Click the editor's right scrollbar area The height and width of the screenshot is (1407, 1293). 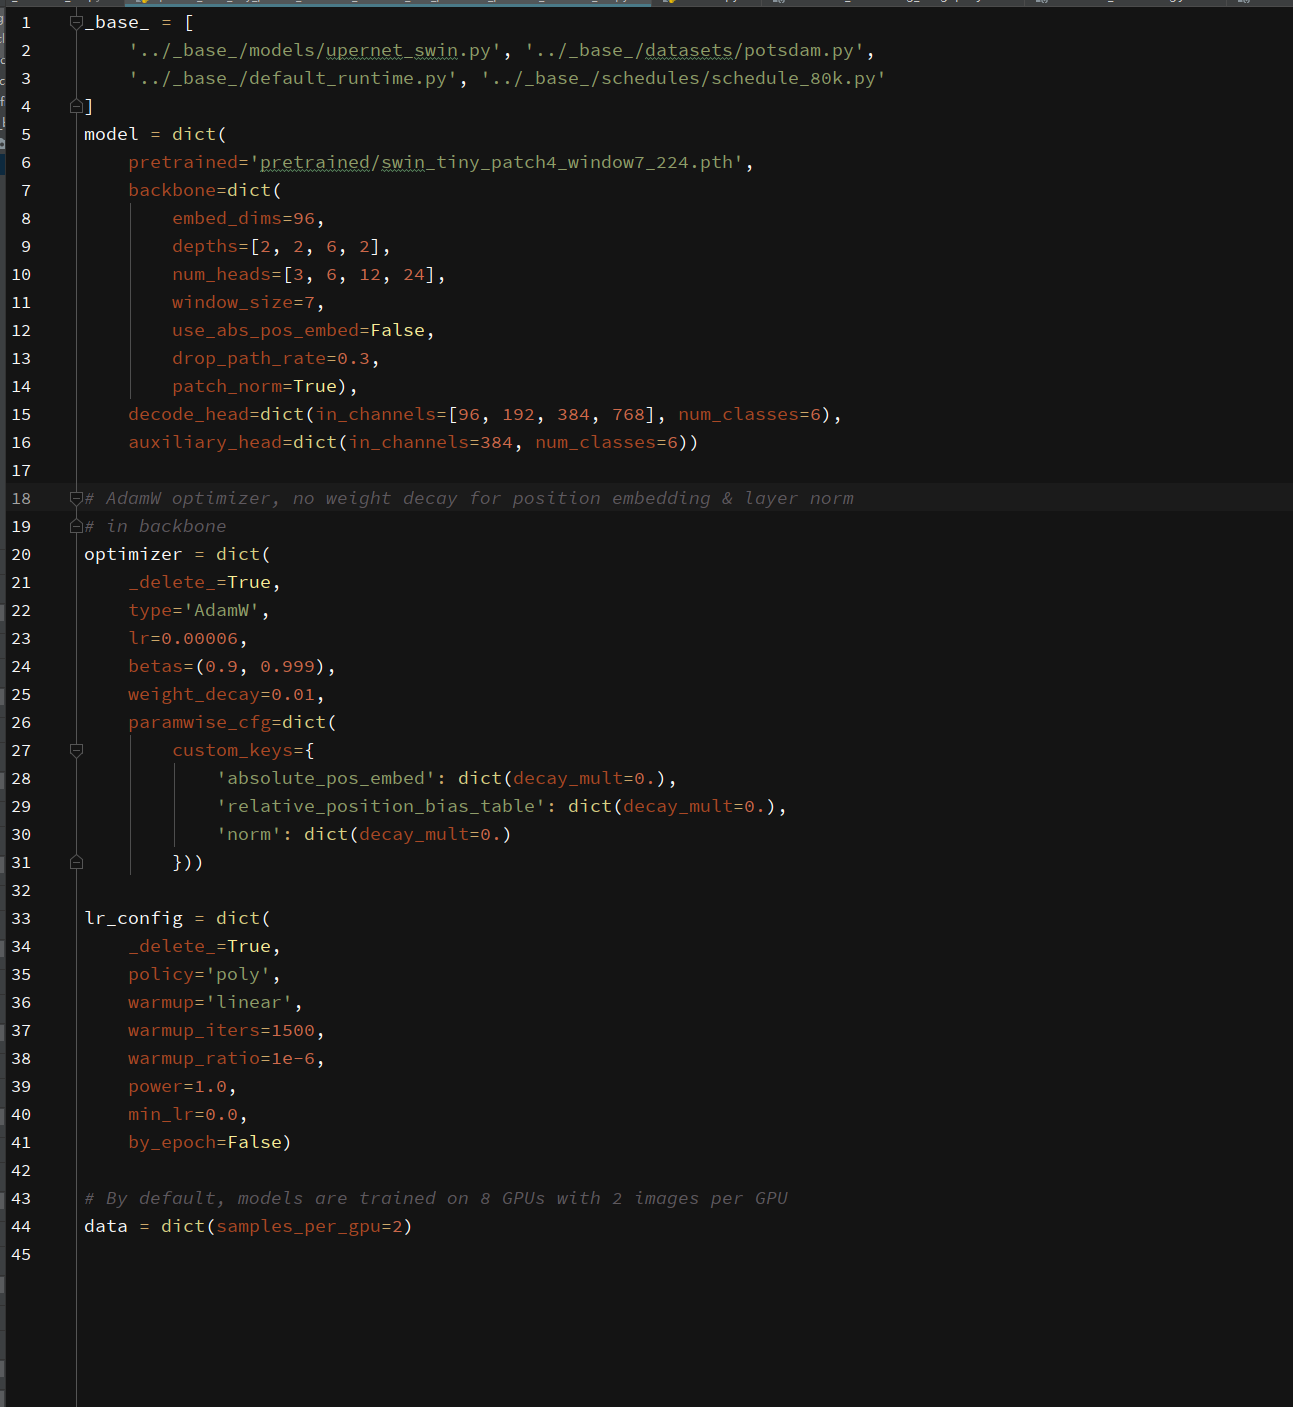[1287, 400]
